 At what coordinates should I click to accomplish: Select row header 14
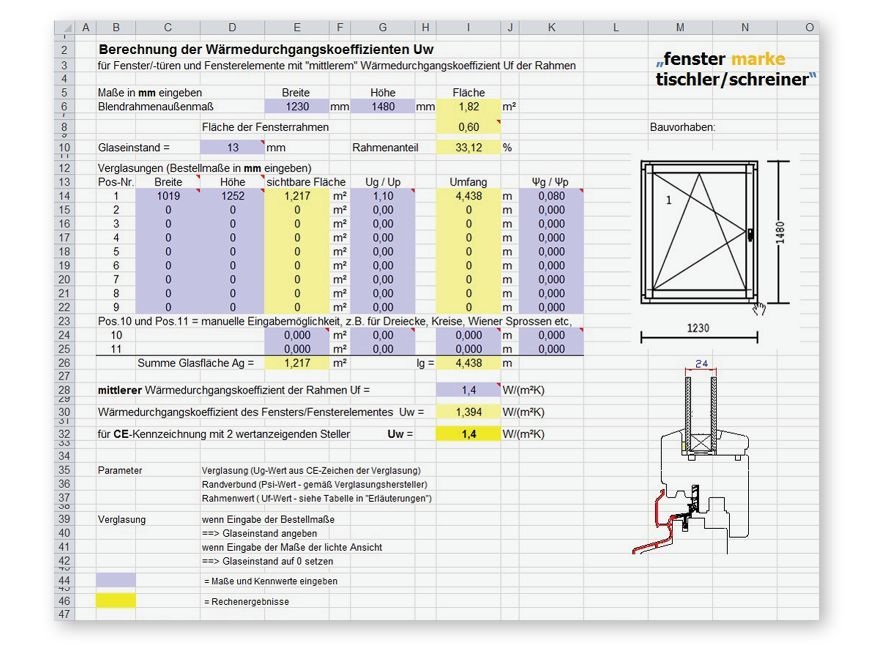pyautogui.click(x=64, y=197)
